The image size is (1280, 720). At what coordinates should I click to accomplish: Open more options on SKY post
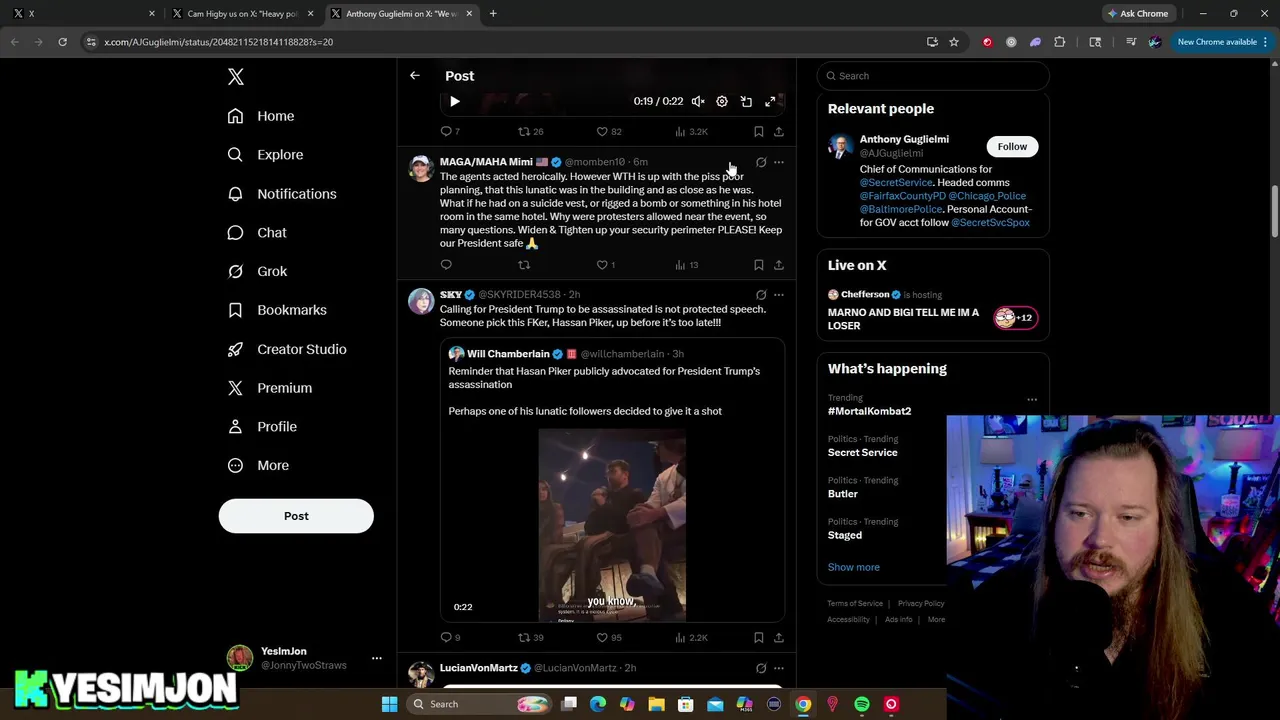(779, 295)
